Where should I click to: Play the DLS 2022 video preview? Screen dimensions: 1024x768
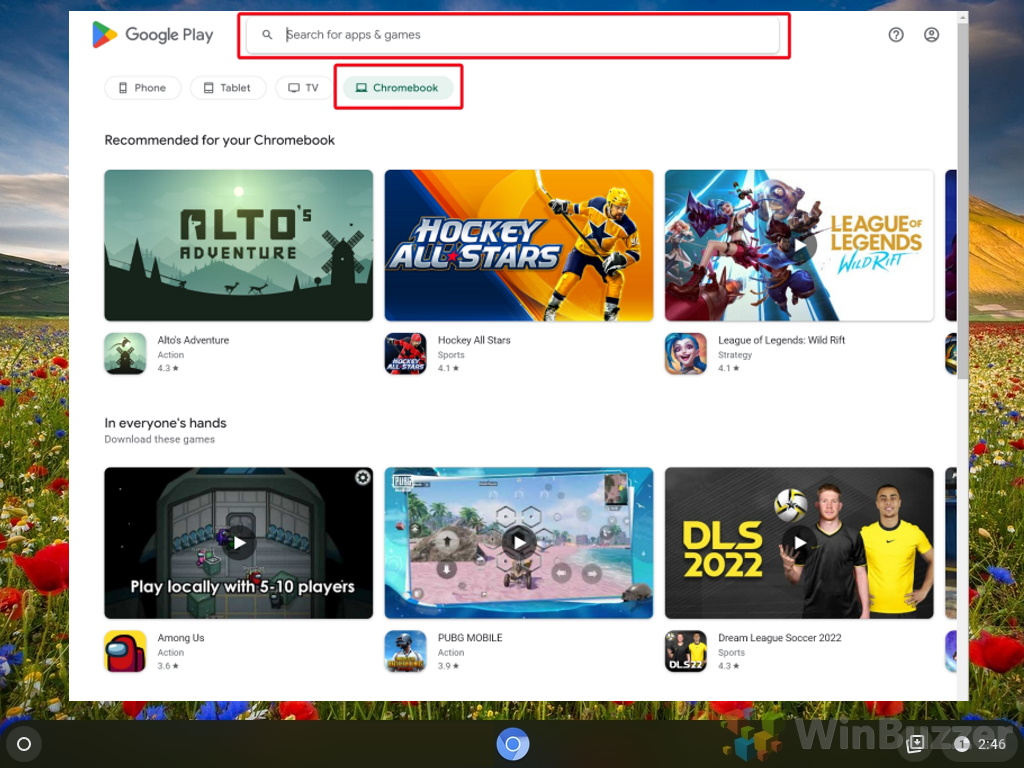[799, 543]
